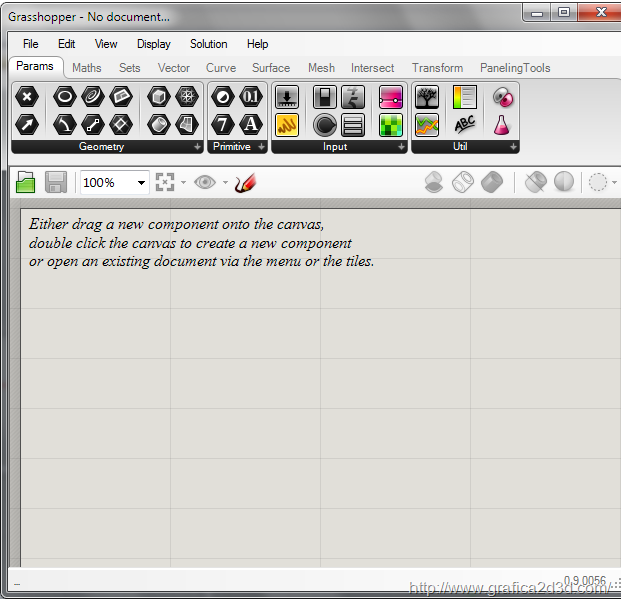This screenshot has width=621, height=599.
Task: Toggle shaded preview mode sphere icon
Action: tap(564, 182)
